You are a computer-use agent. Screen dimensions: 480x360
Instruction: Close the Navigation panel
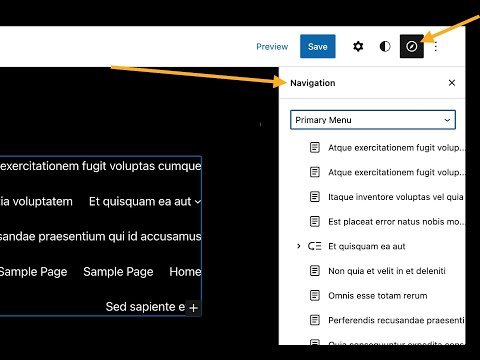coord(452,83)
